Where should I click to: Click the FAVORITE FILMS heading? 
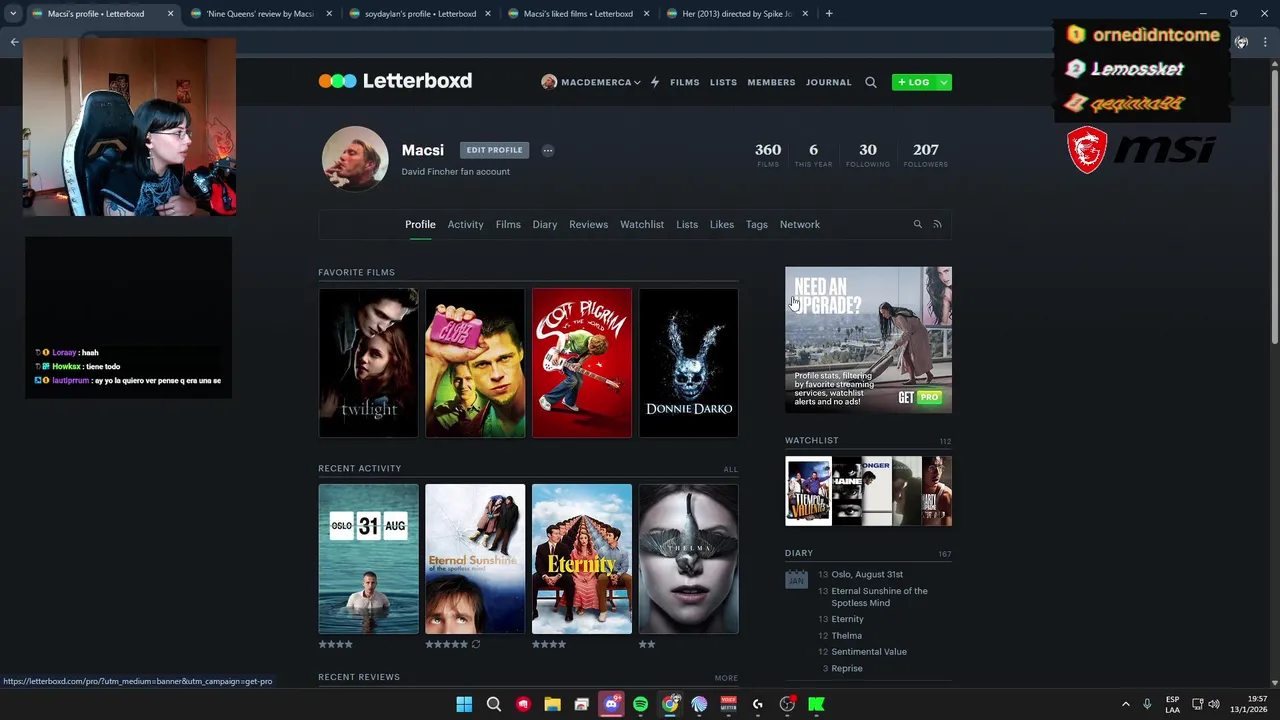click(356, 272)
